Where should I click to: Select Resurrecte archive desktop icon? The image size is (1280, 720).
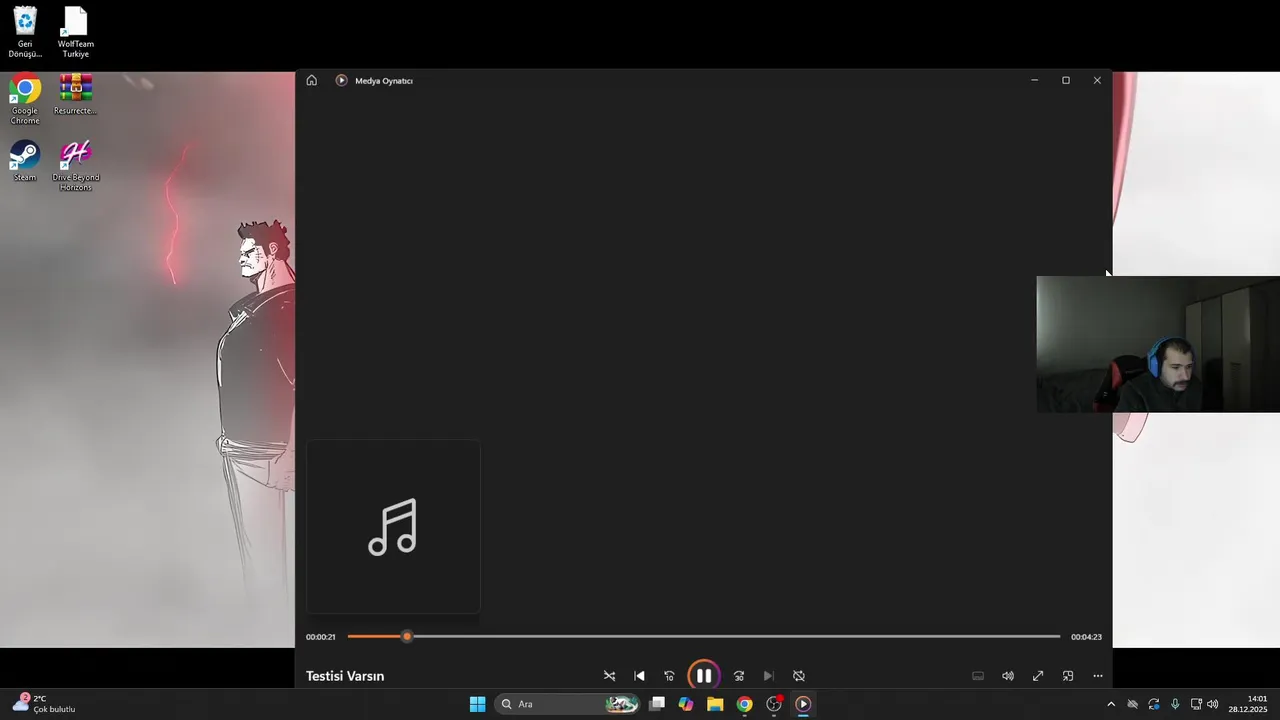[75, 95]
